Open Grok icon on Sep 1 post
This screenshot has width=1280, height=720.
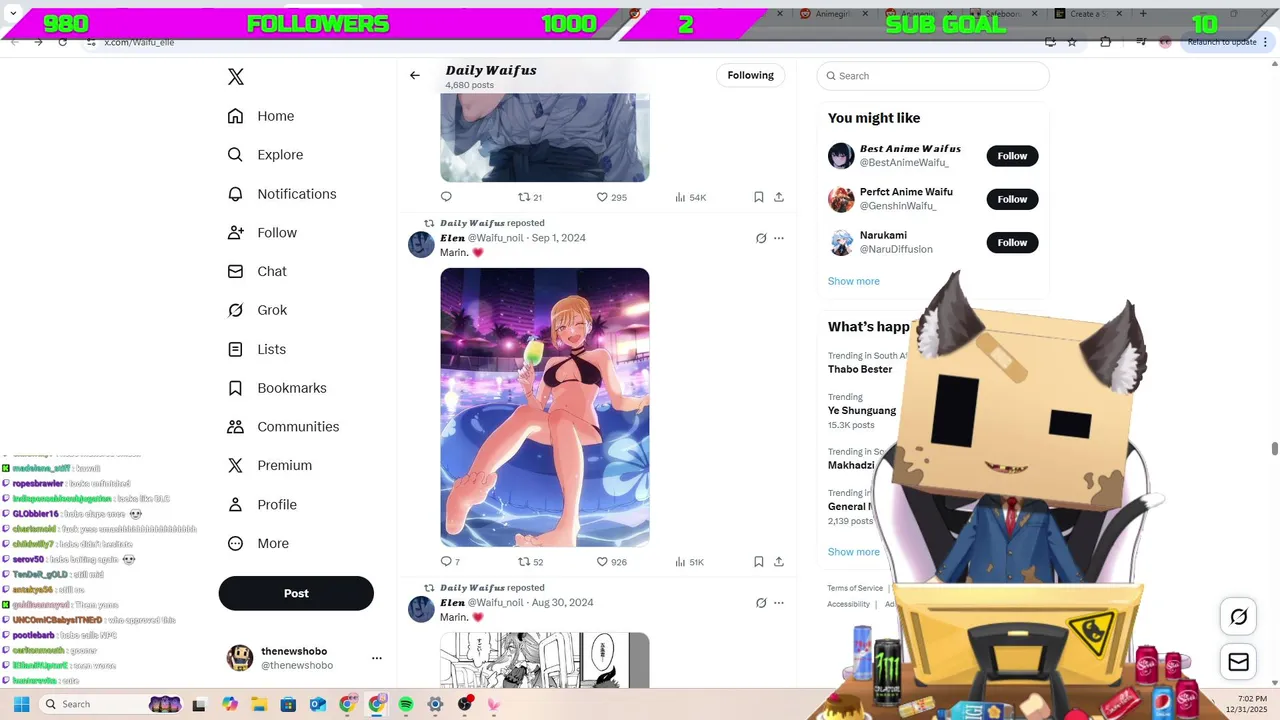(x=761, y=238)
